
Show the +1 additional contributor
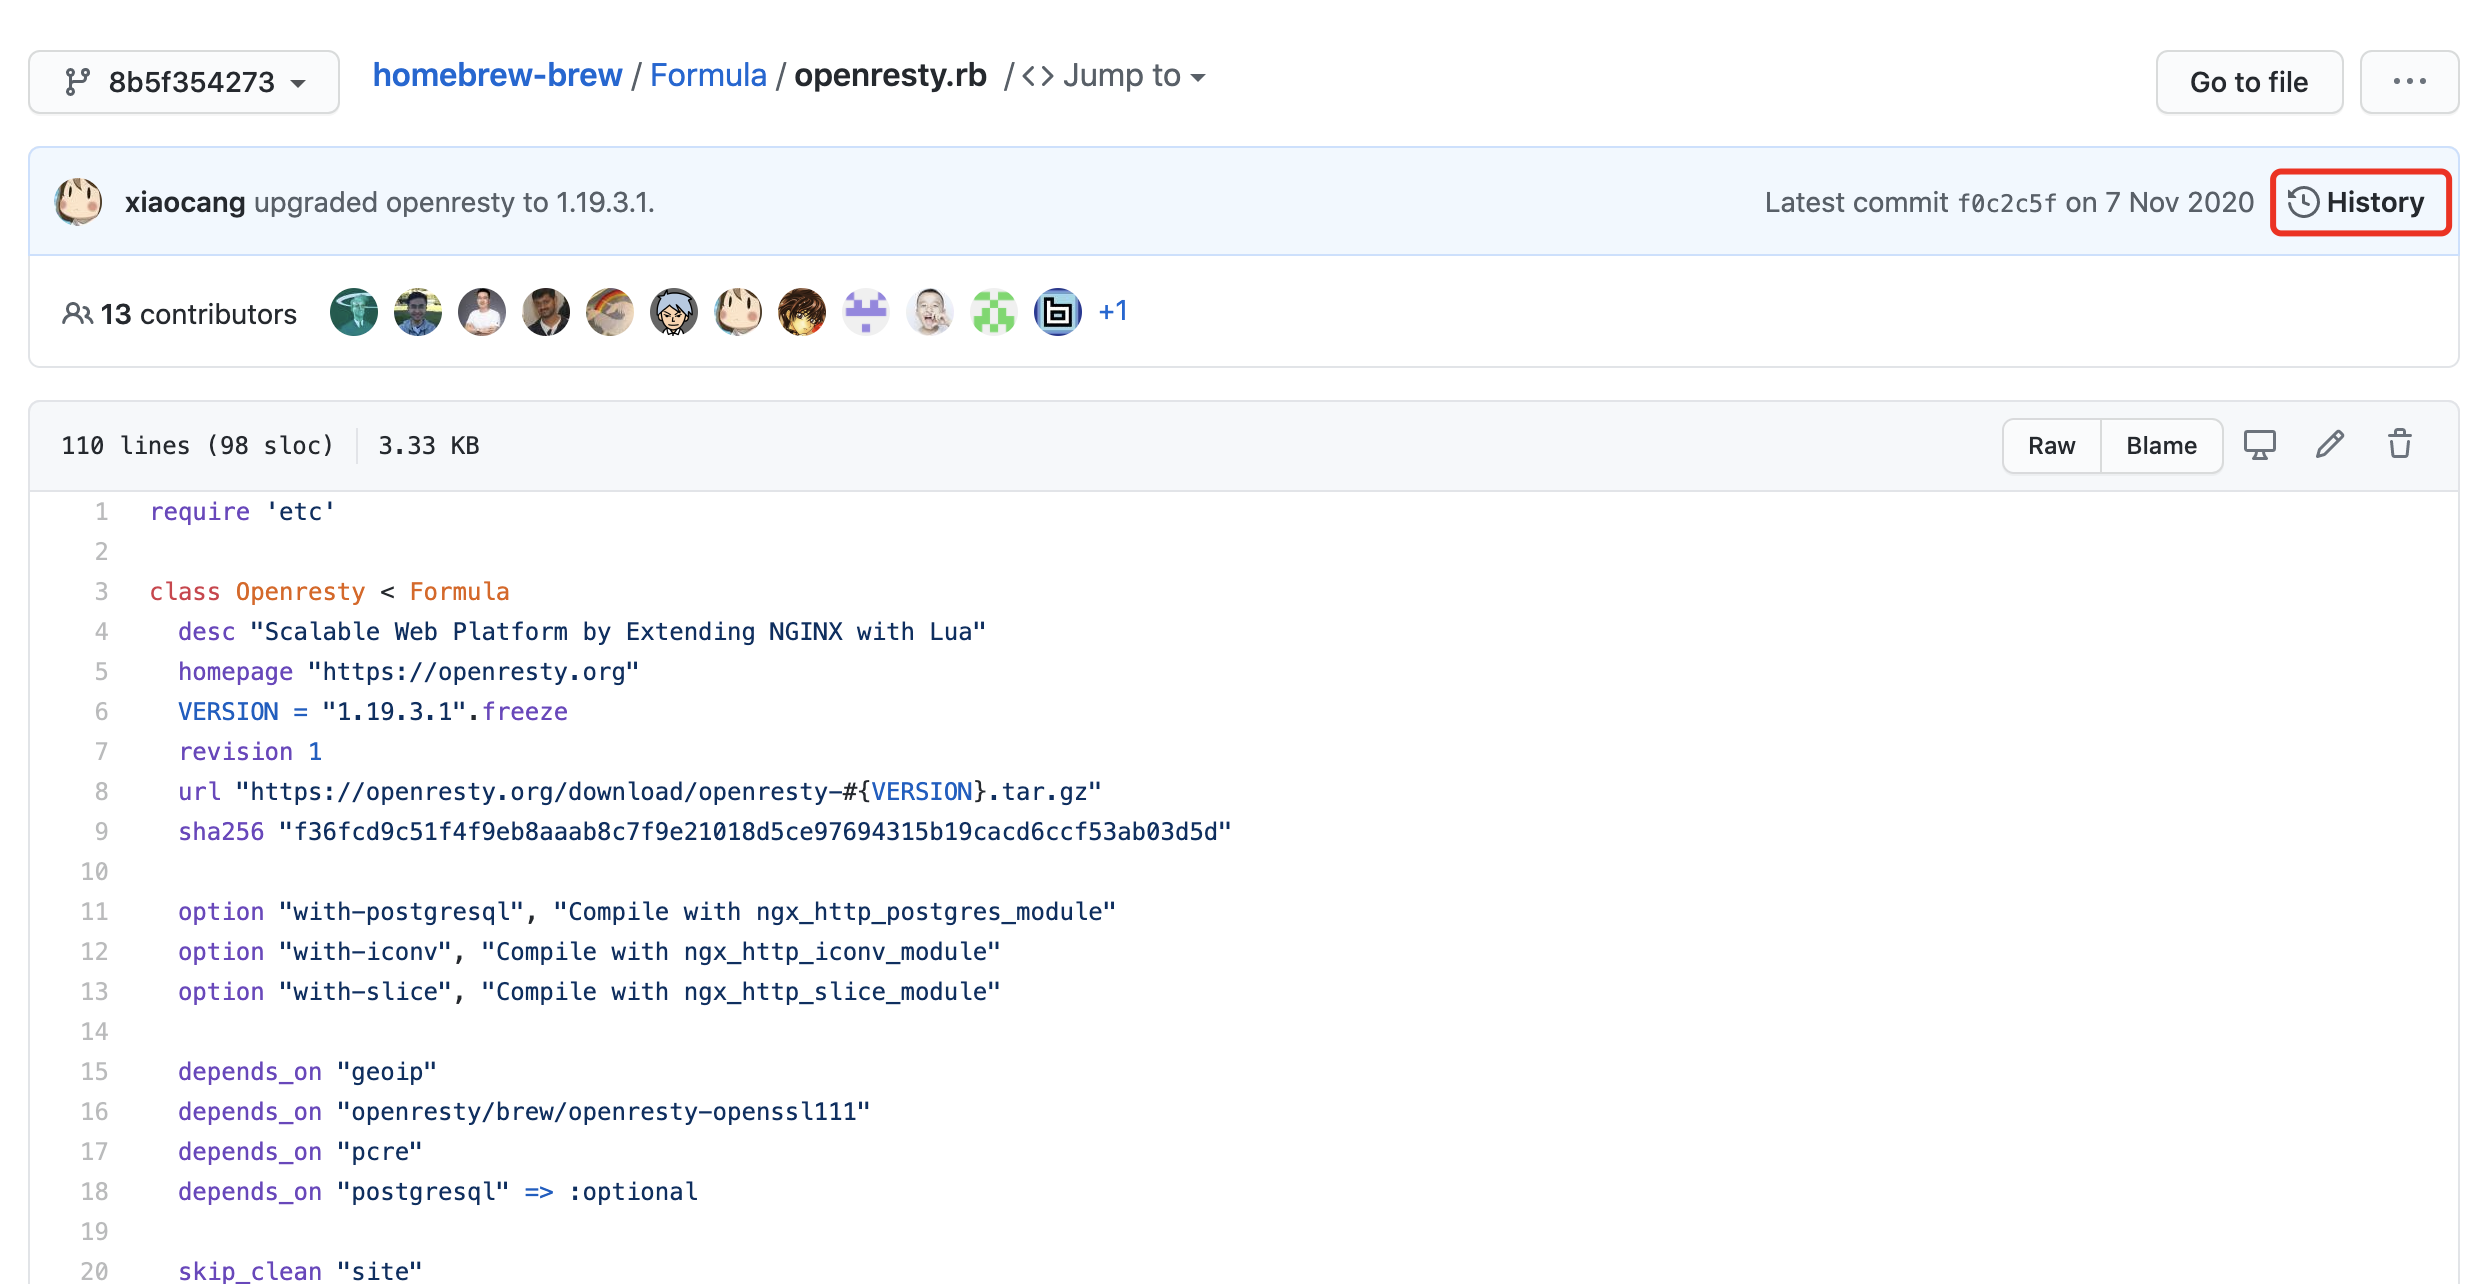tap(1113, 311)
